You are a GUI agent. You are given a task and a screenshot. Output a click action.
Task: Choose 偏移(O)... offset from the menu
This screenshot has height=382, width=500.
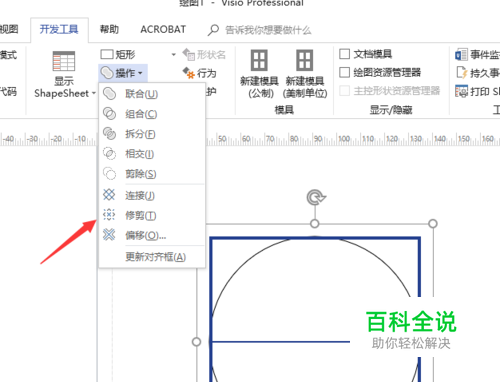click(152, 235)
